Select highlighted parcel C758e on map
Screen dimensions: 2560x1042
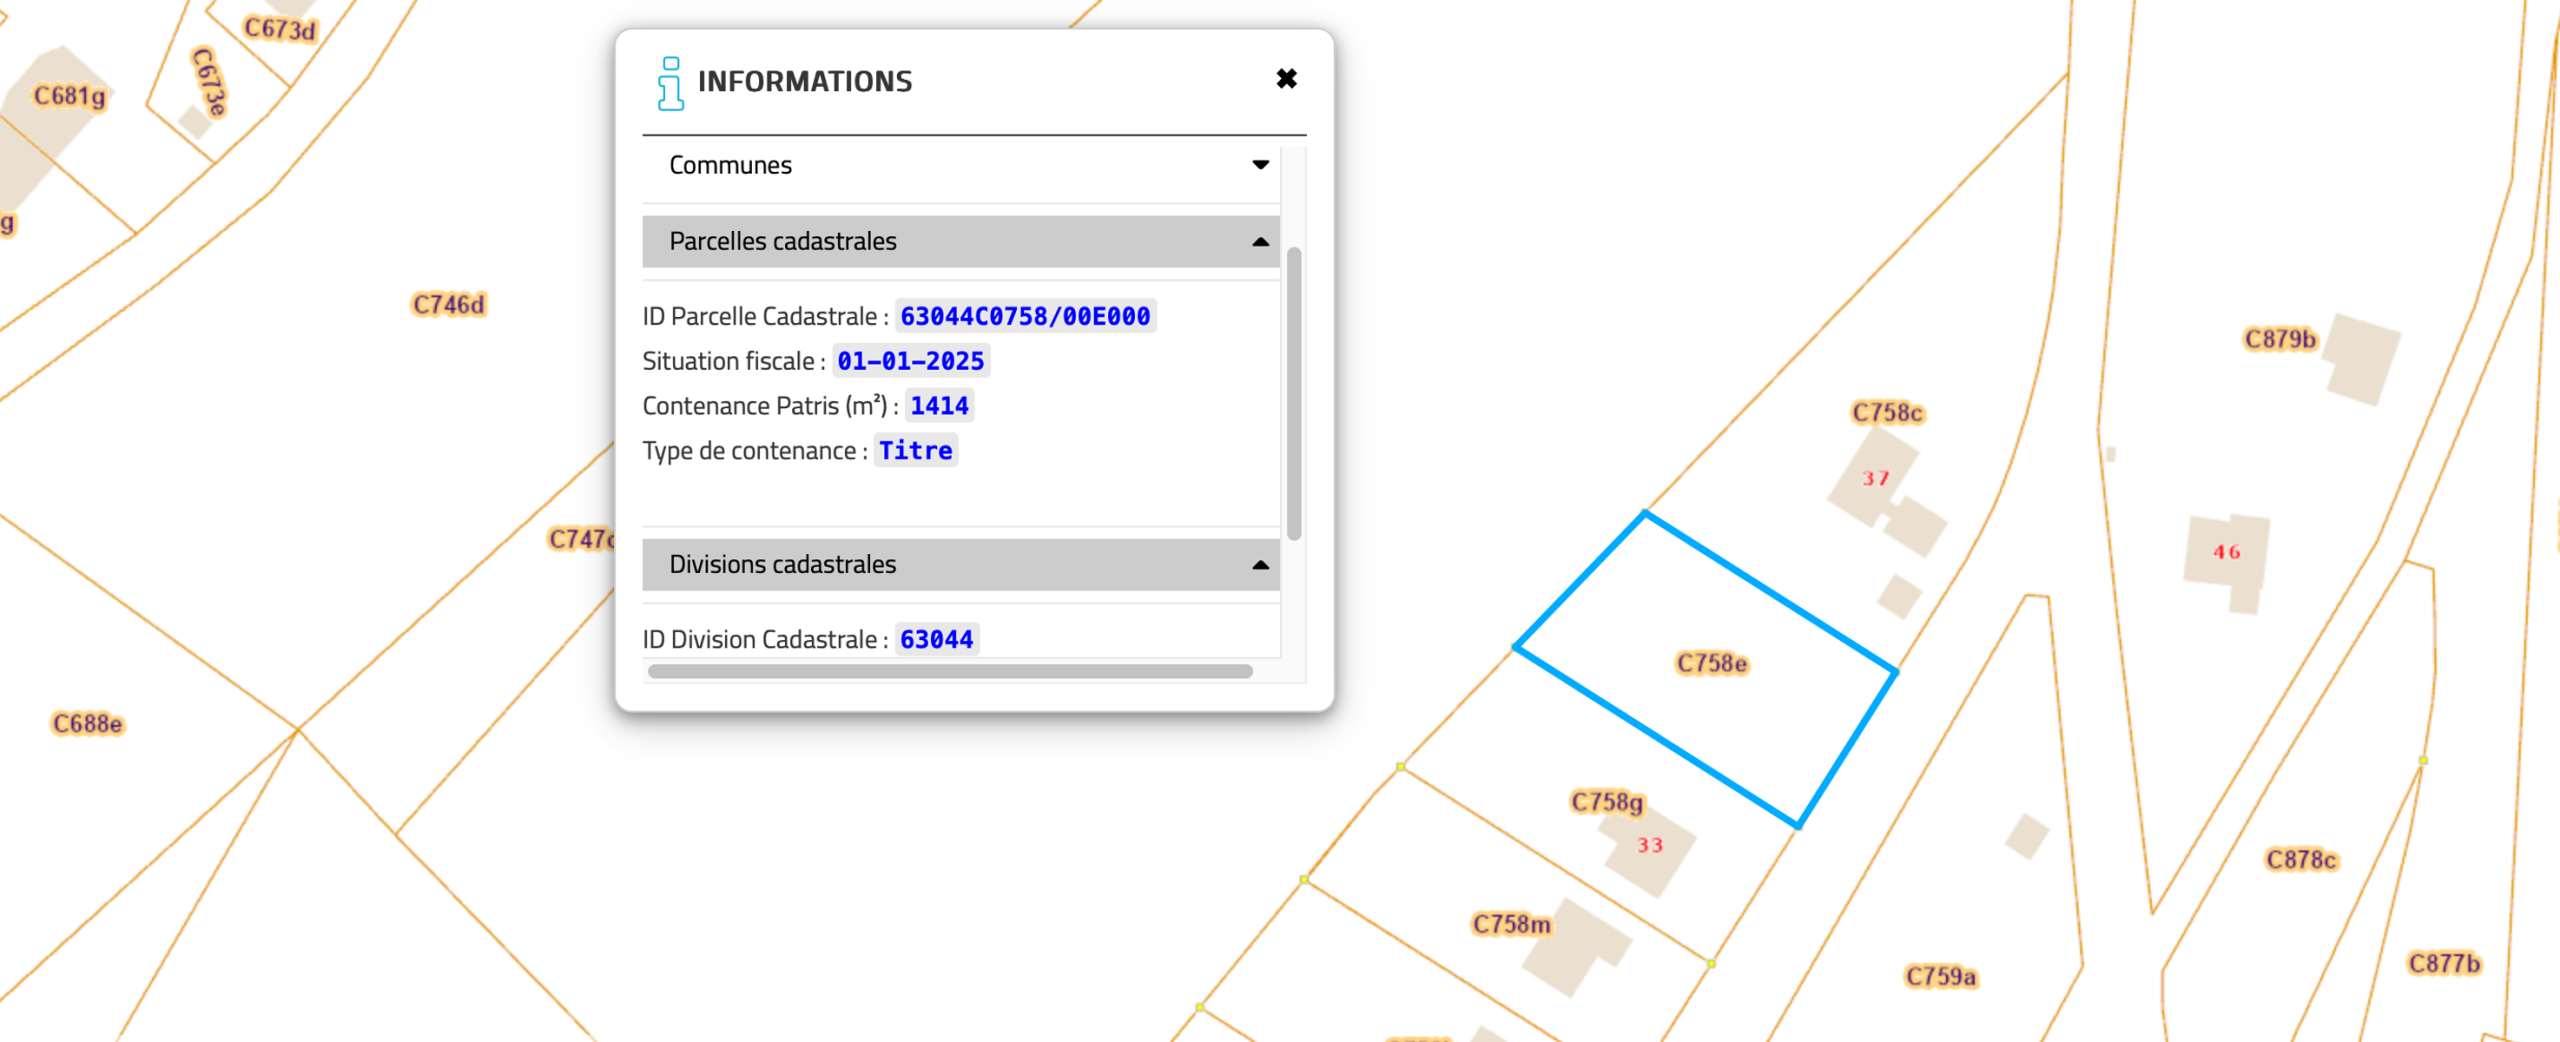click(x=1711, y=663)
